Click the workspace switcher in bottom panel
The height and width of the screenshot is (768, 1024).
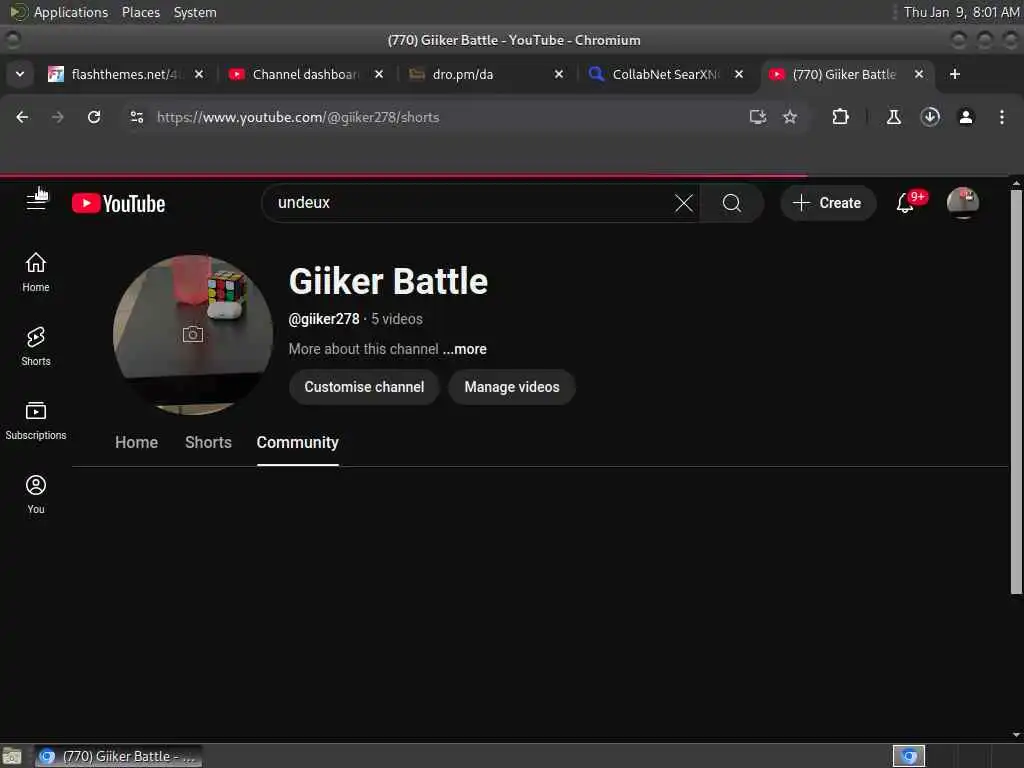(x=909, y=756)
